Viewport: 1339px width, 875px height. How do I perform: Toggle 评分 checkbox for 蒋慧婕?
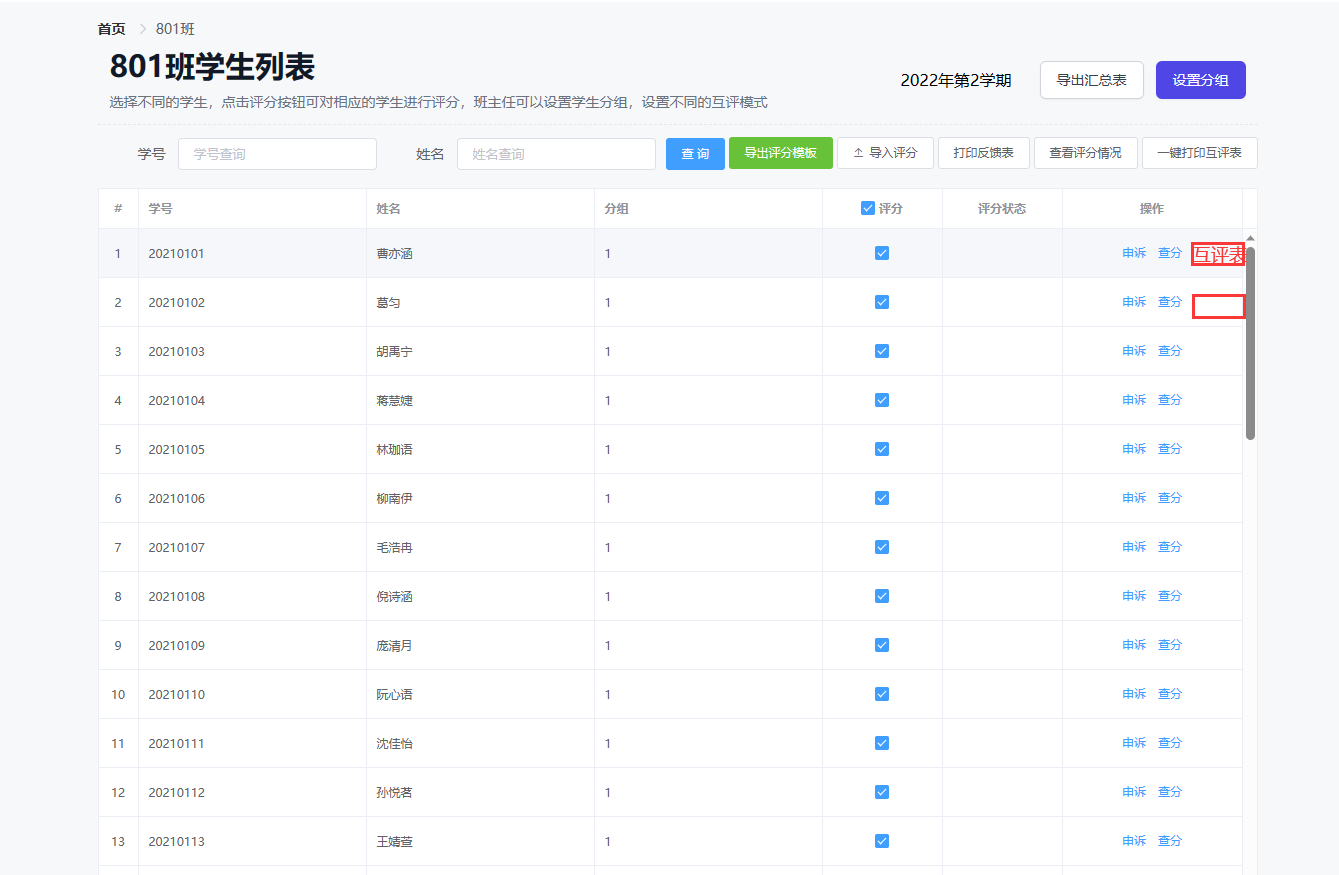(882, 400)
